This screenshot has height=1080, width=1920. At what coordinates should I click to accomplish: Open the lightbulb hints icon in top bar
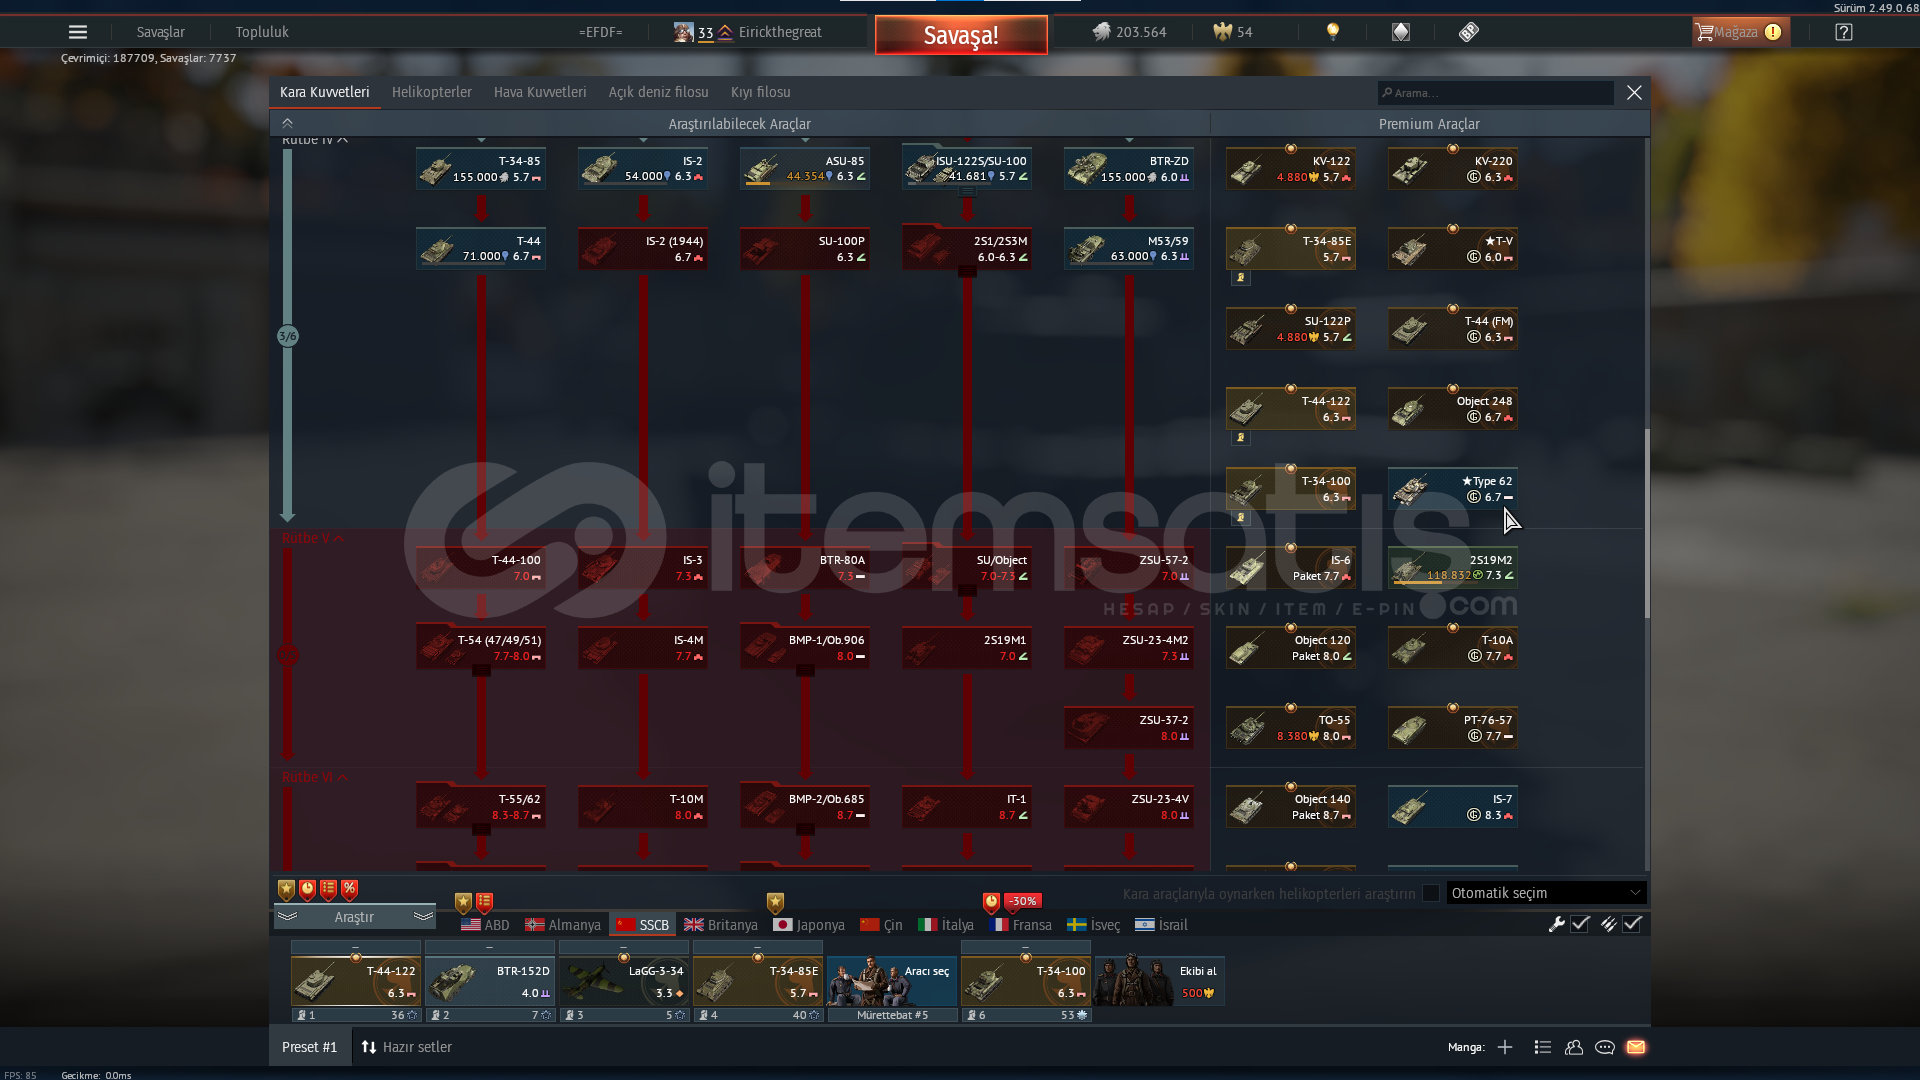pyautogui.click(x=1332, y=32)
